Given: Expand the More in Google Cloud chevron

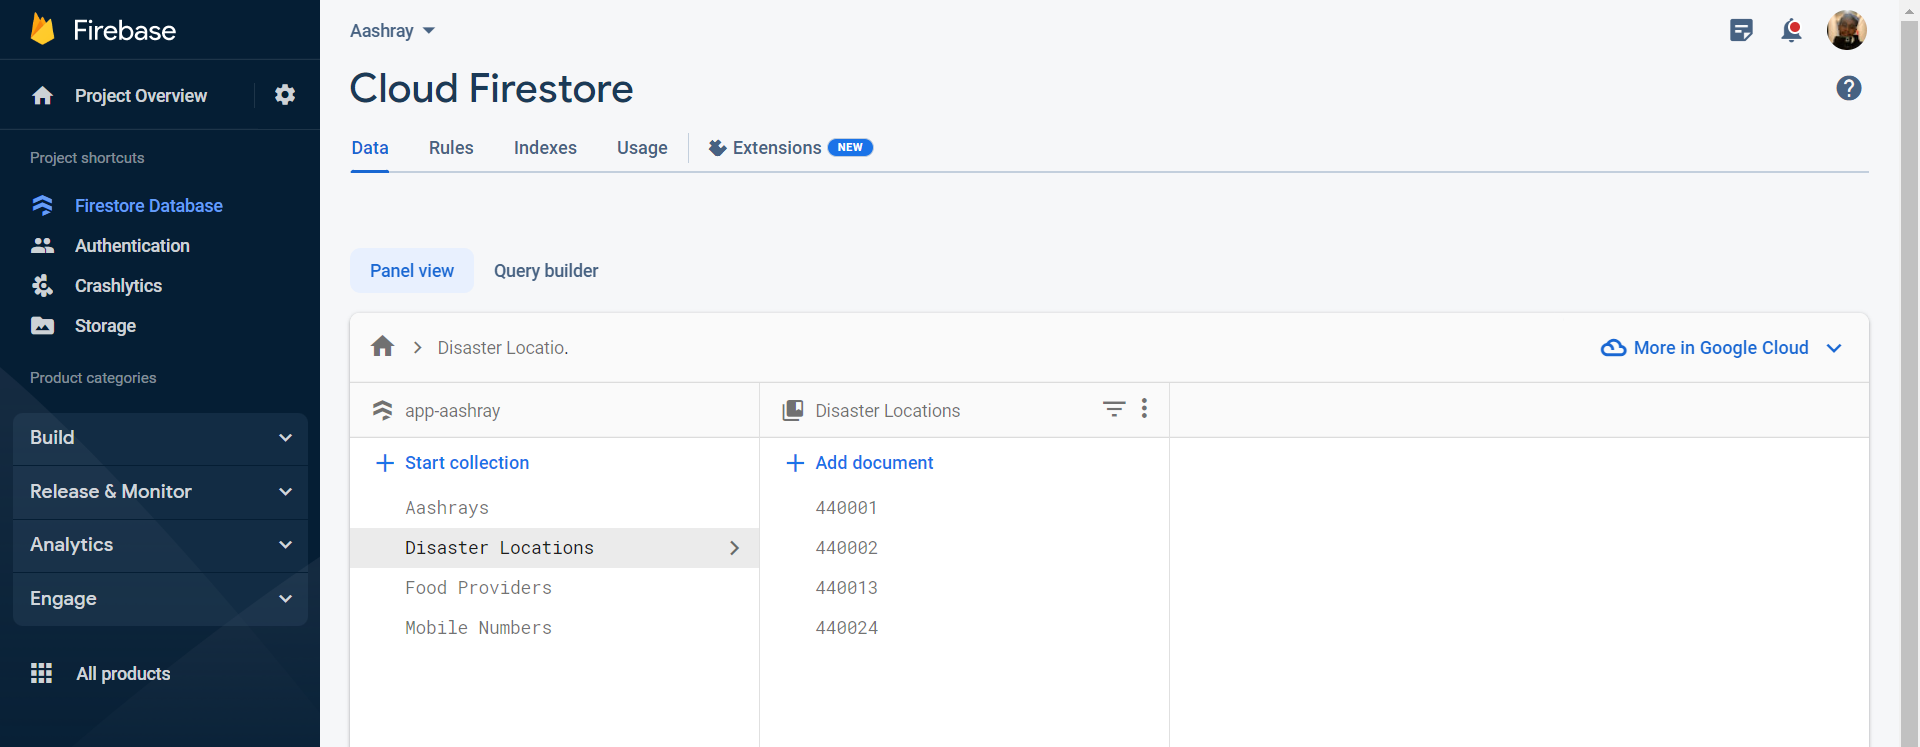Looking at the screenshot, I should (x=1834, y=348).
